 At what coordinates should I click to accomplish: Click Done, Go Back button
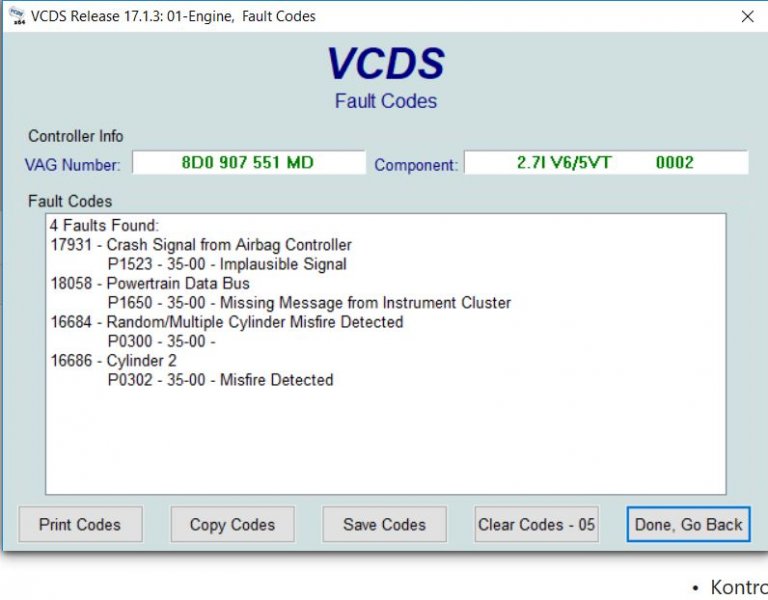click(x=688, y=524)
